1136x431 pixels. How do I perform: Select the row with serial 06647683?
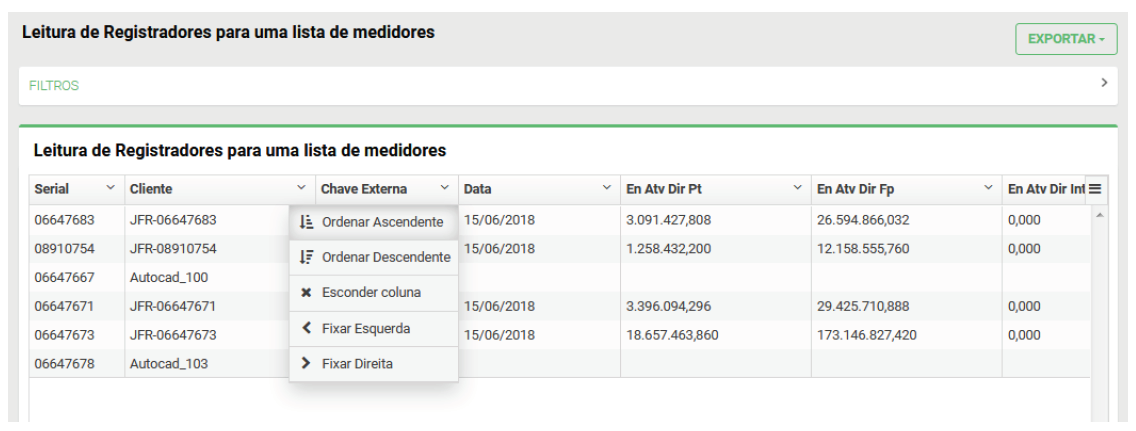pos(64,220)
